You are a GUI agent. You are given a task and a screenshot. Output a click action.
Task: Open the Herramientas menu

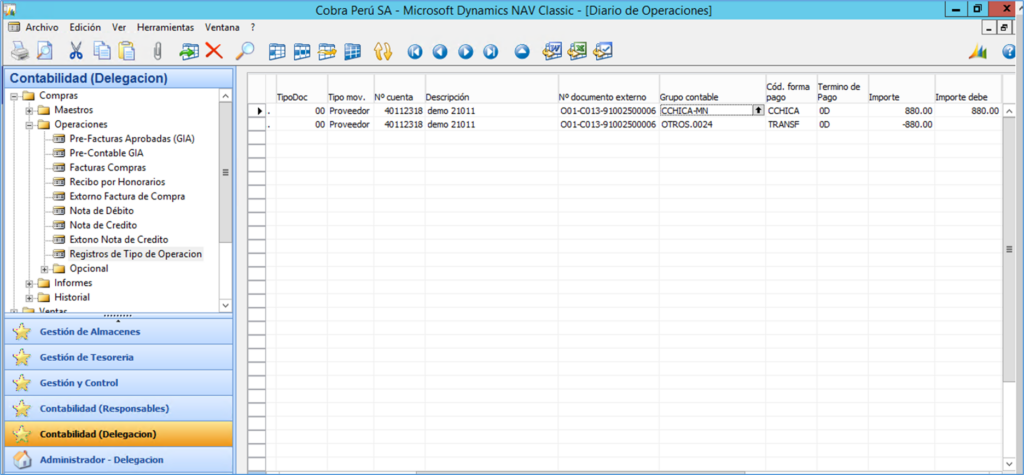[166, 27]
